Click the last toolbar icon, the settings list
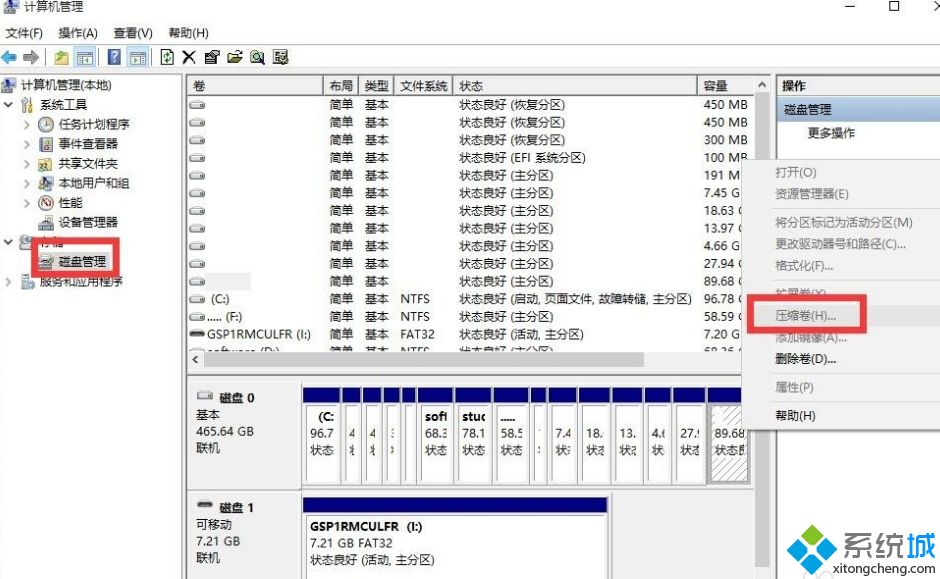This screenshot has height=579, width=940. coord(281,58)
